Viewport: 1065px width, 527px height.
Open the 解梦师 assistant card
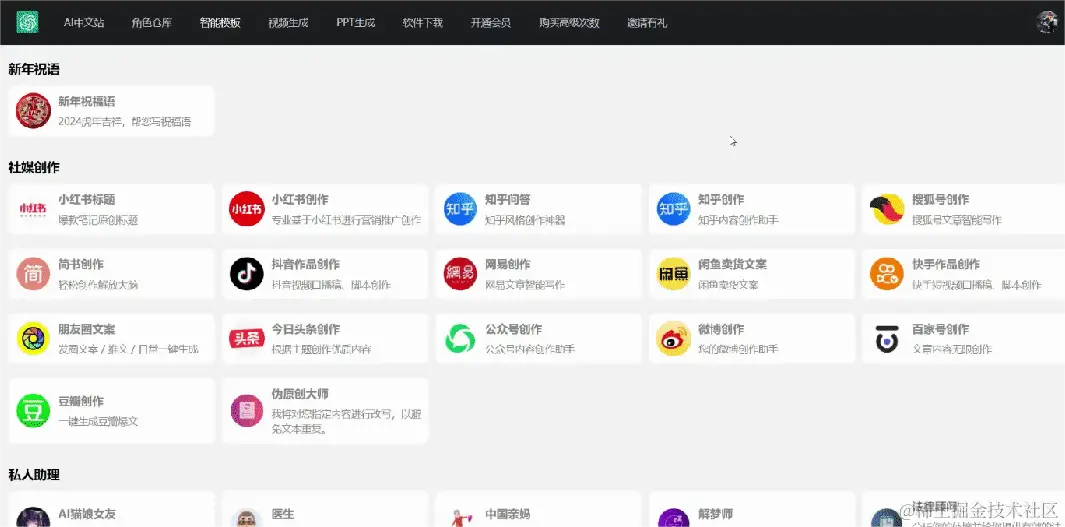tap(751, 509)
